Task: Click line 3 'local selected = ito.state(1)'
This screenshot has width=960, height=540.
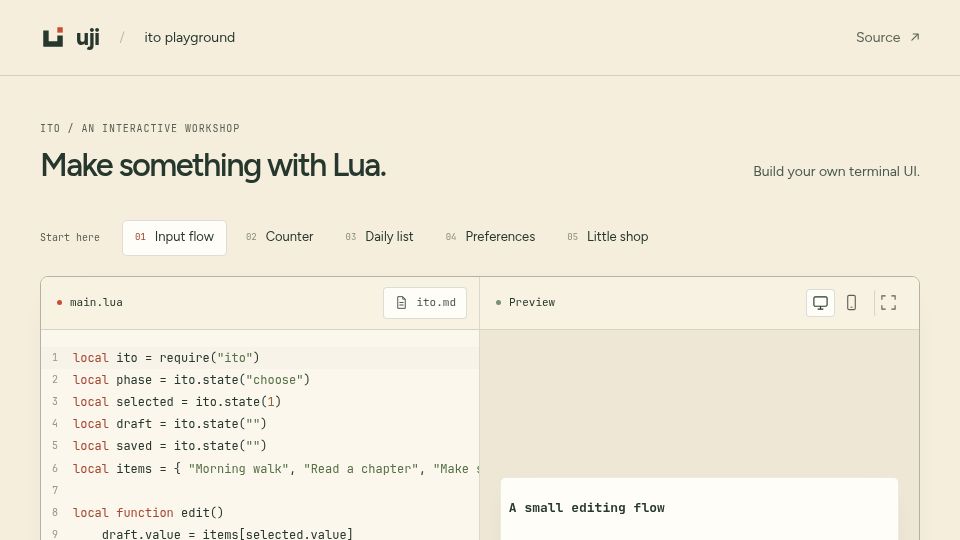Action: coord(177,402)
